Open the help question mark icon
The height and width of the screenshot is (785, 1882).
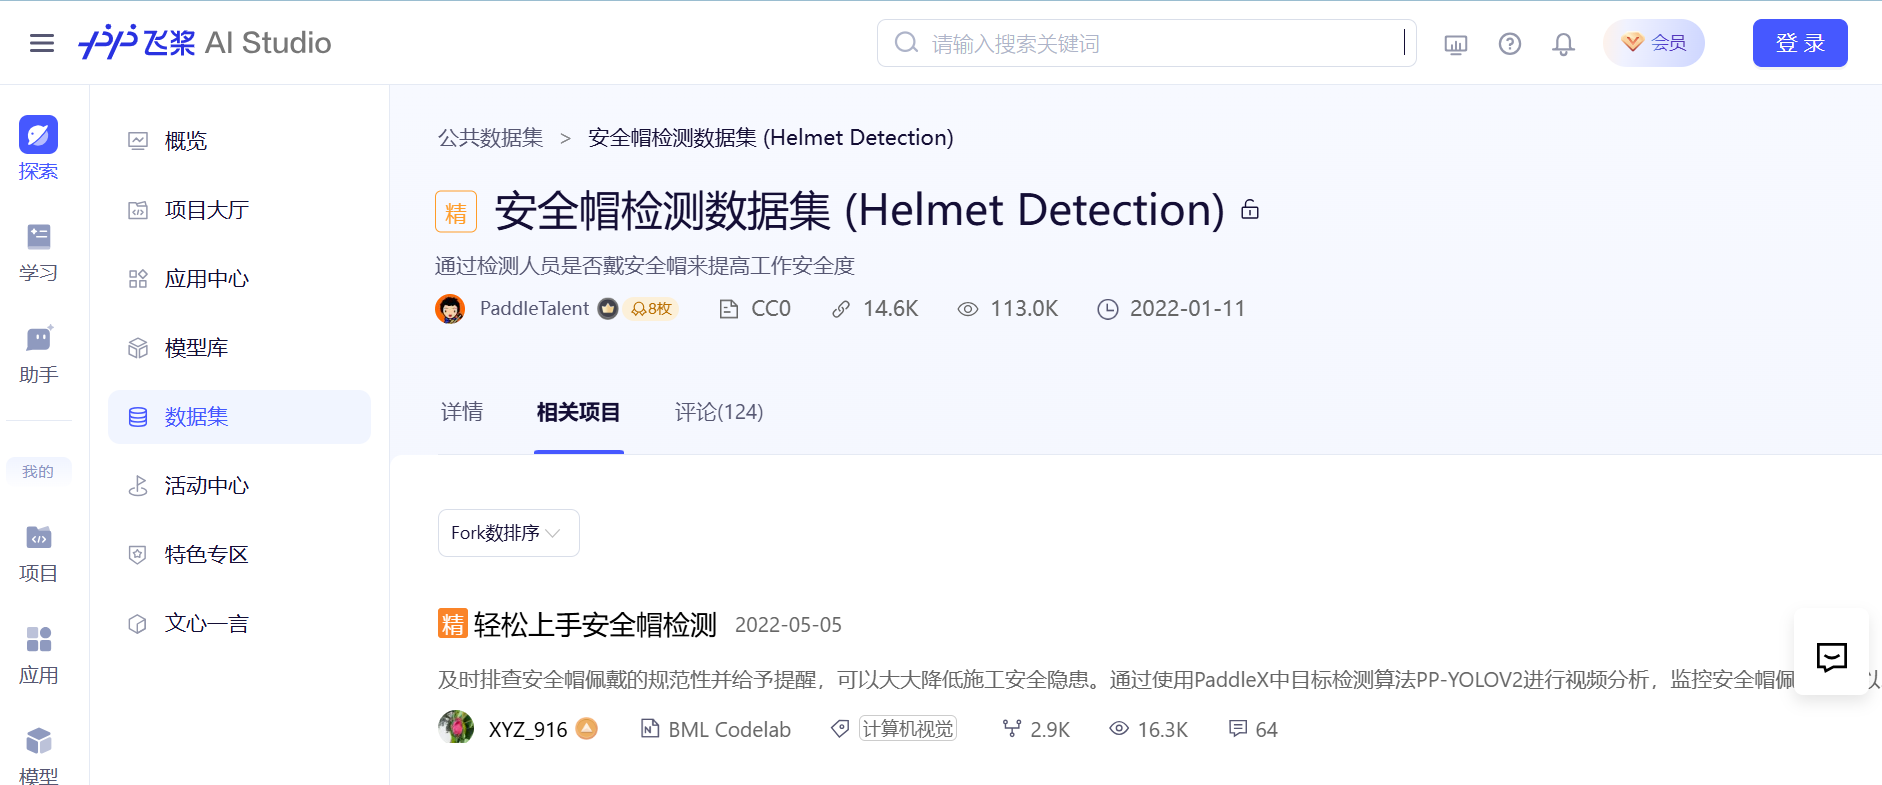tap(1510, 44)
